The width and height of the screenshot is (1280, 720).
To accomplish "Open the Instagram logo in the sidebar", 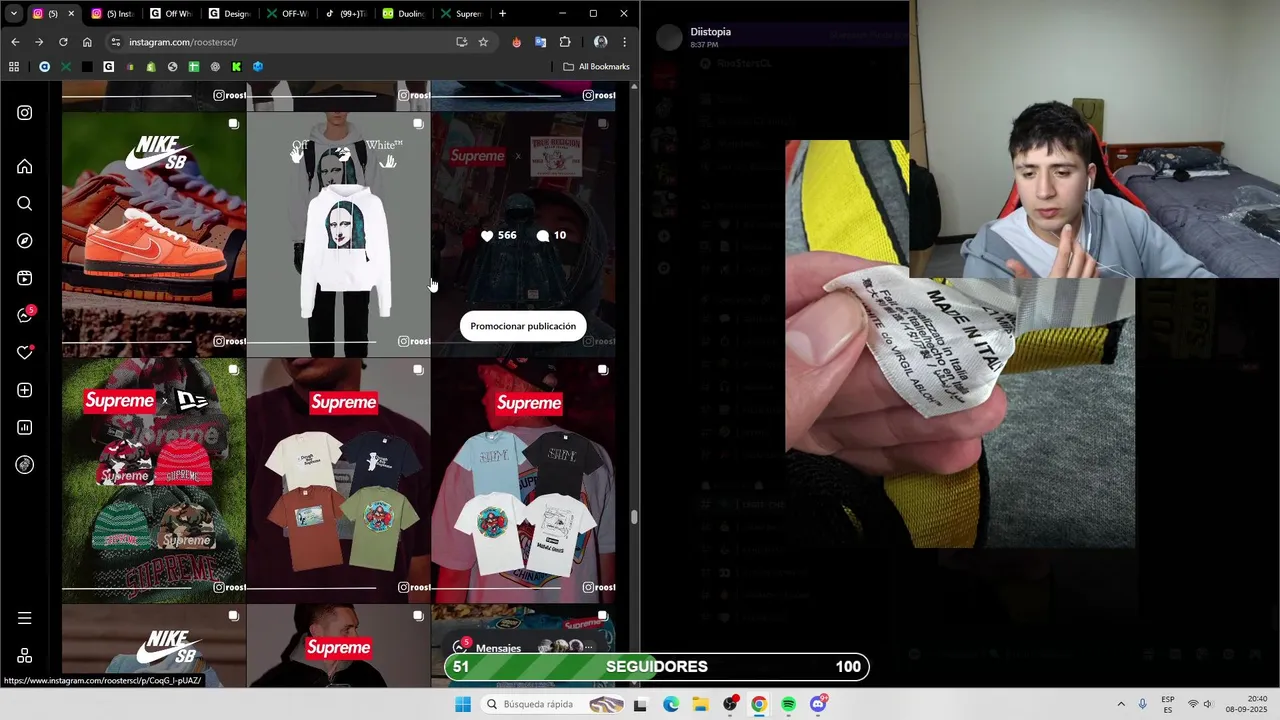I will 25,113.
